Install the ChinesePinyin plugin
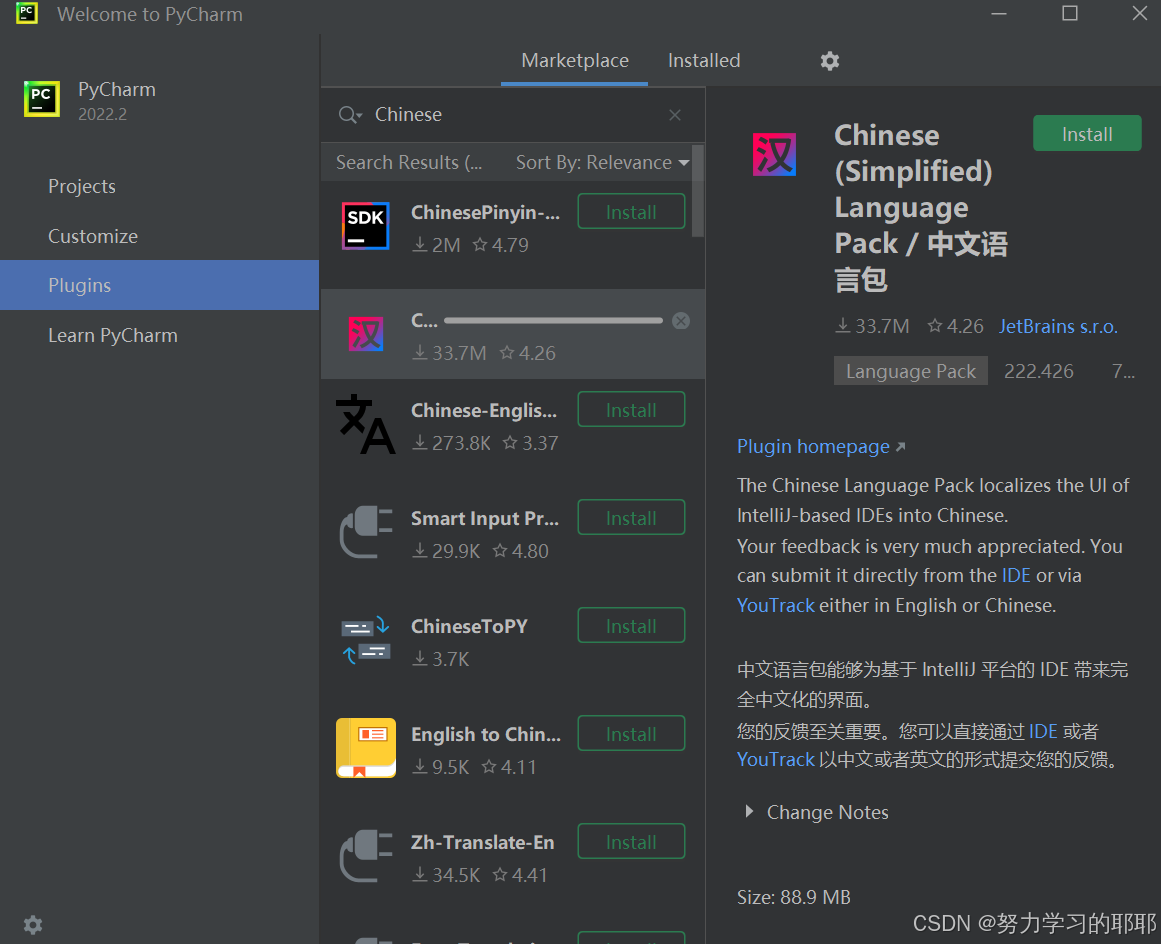Viewport: 1161px width, 944px height. pos(631,212)
